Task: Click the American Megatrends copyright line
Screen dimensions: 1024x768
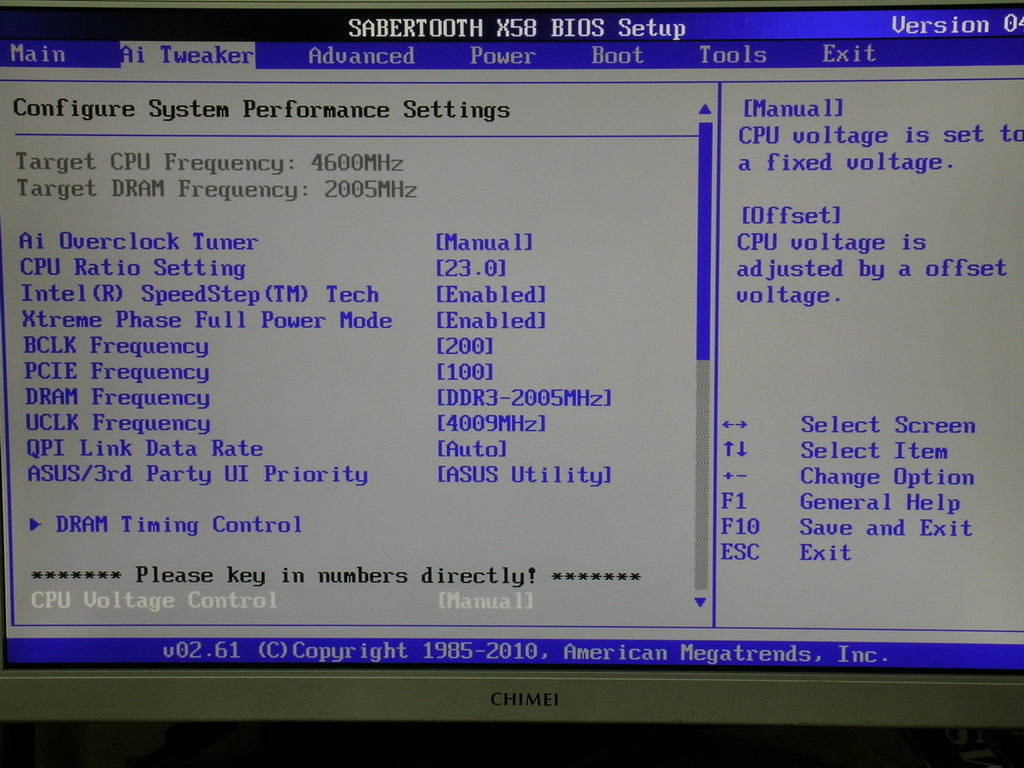Action: 526,652
